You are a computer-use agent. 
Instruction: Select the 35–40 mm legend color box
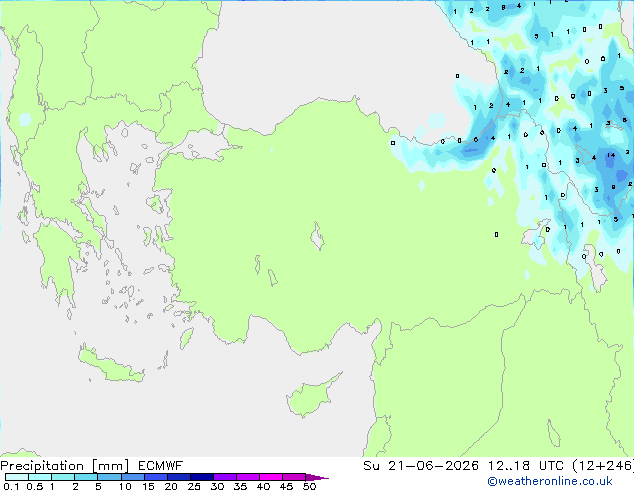pyautogui.click(x=247, y=477)
